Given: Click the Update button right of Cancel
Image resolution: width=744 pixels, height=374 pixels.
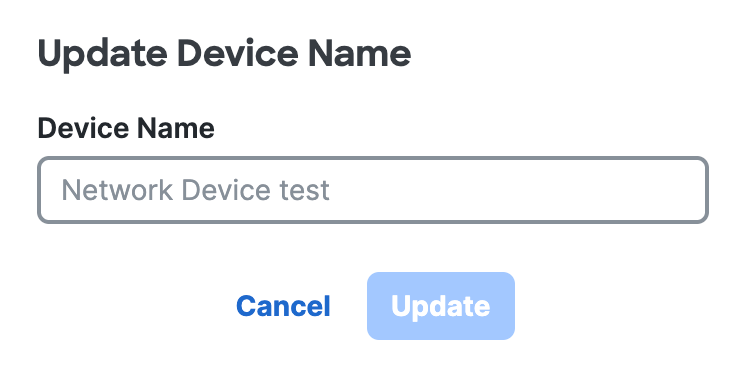Looking at the screenshot, I should (x=441, y=306).
